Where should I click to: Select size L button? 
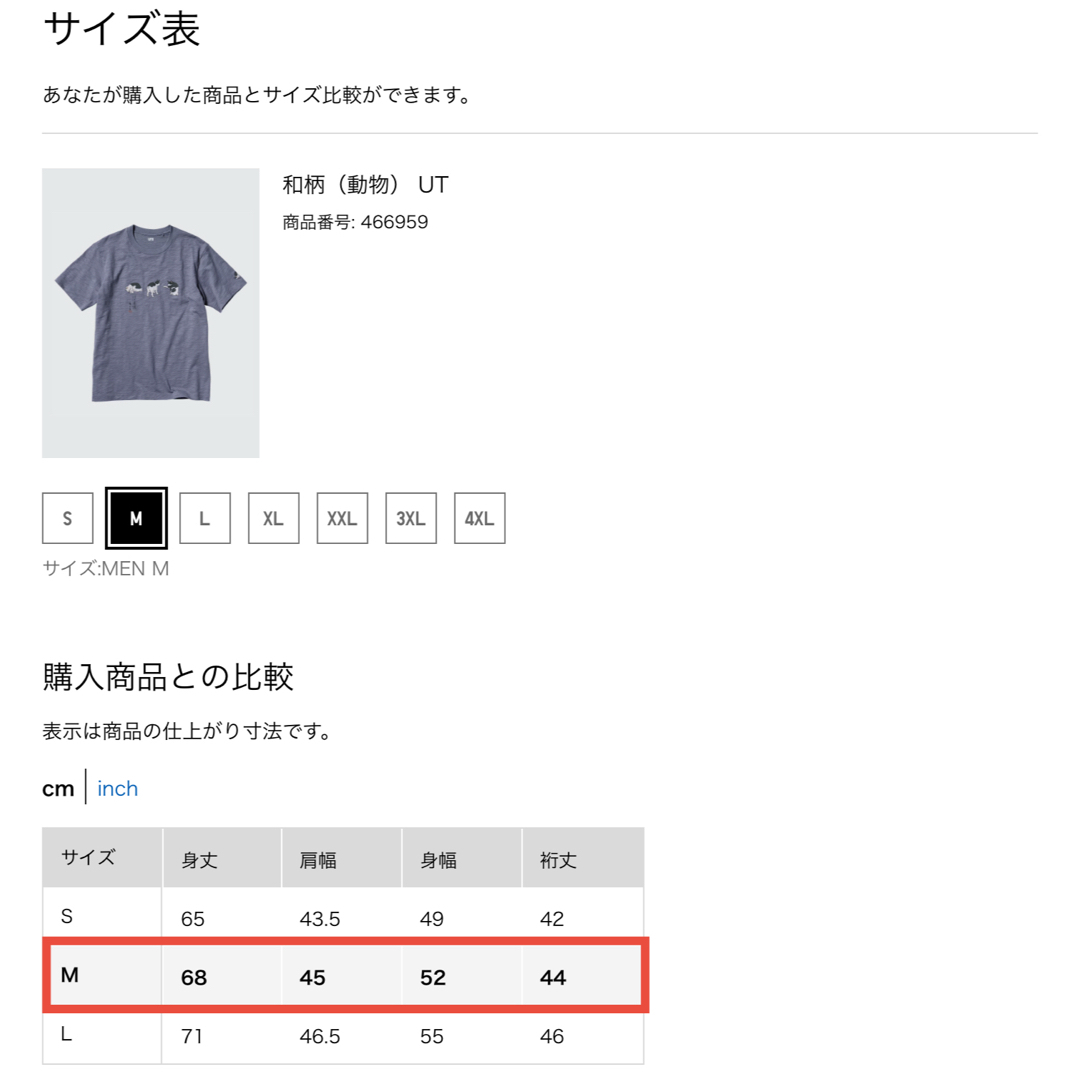205,518
